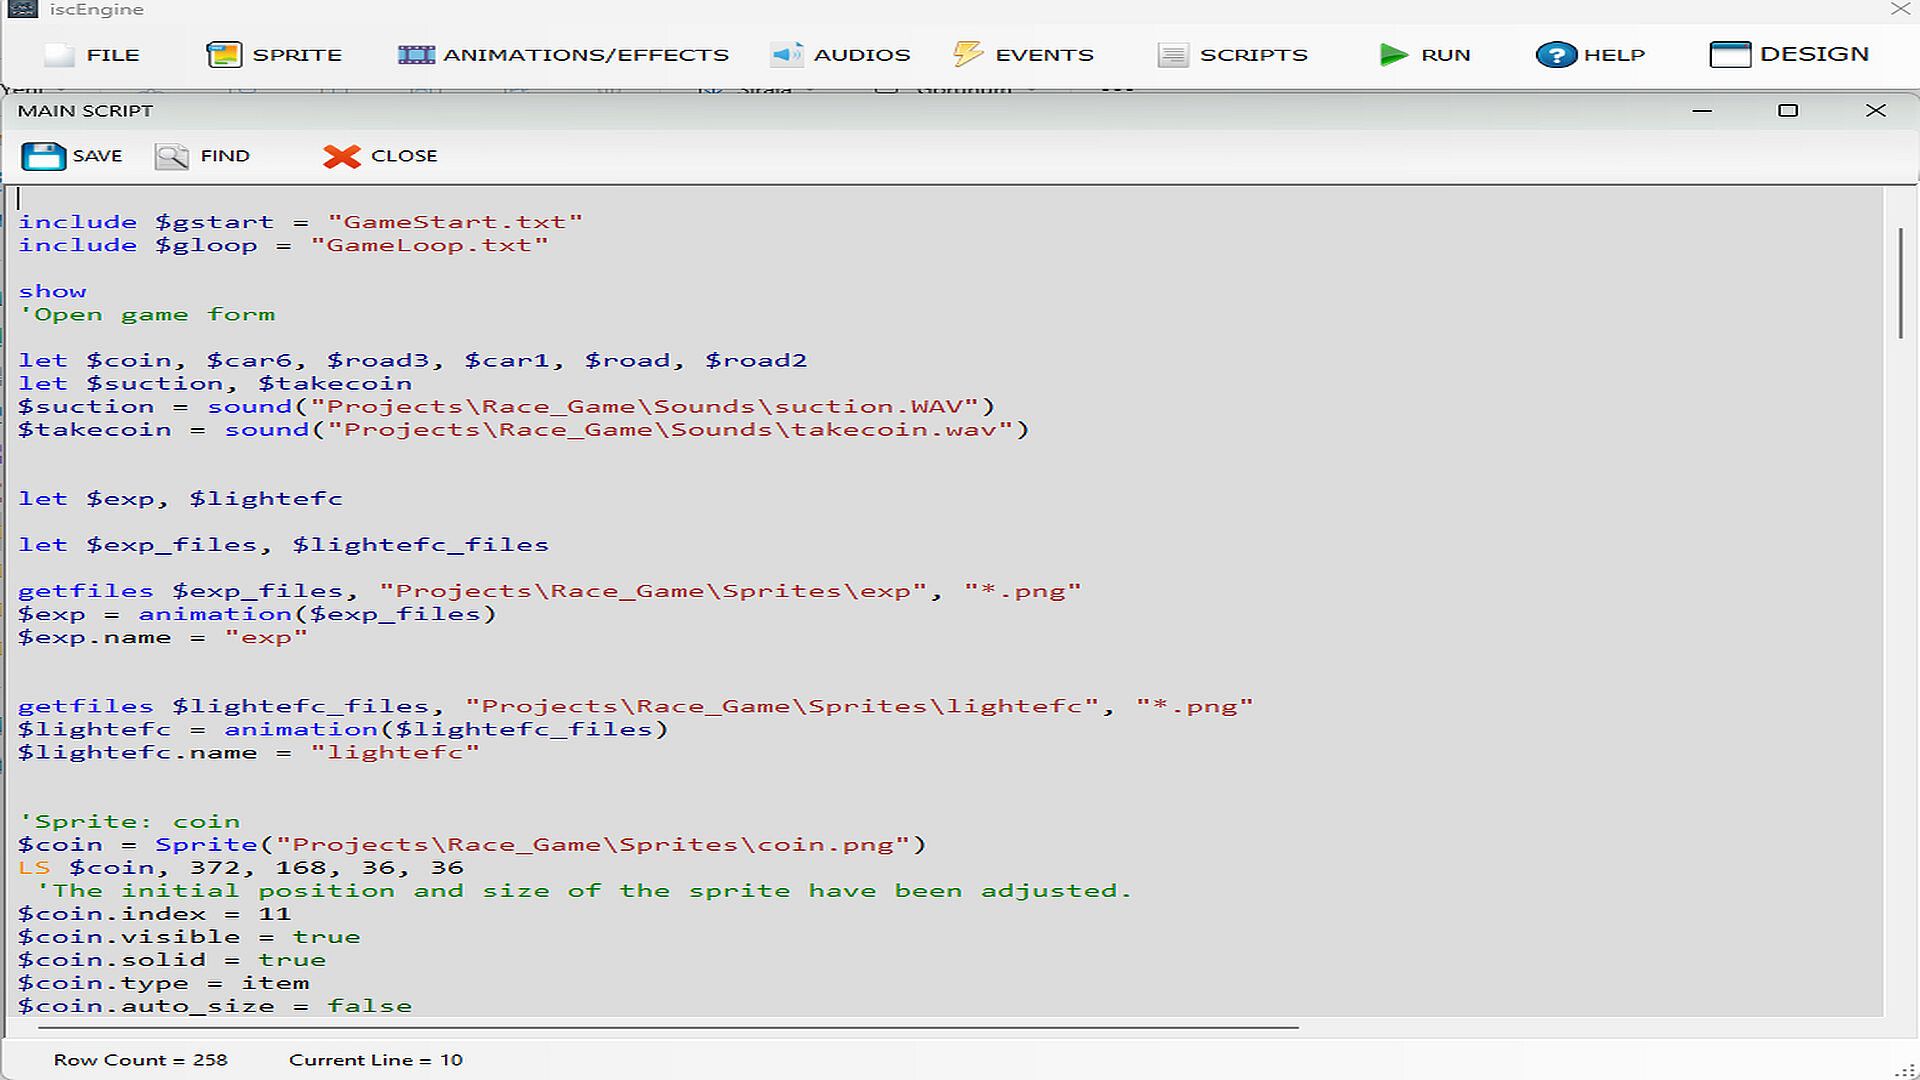Click the red X Close icon

(341, 156)
